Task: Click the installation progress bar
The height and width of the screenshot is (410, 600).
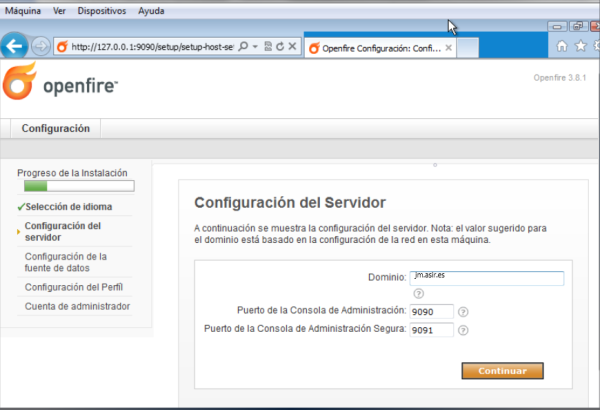Action: click(x=78, y=187)
